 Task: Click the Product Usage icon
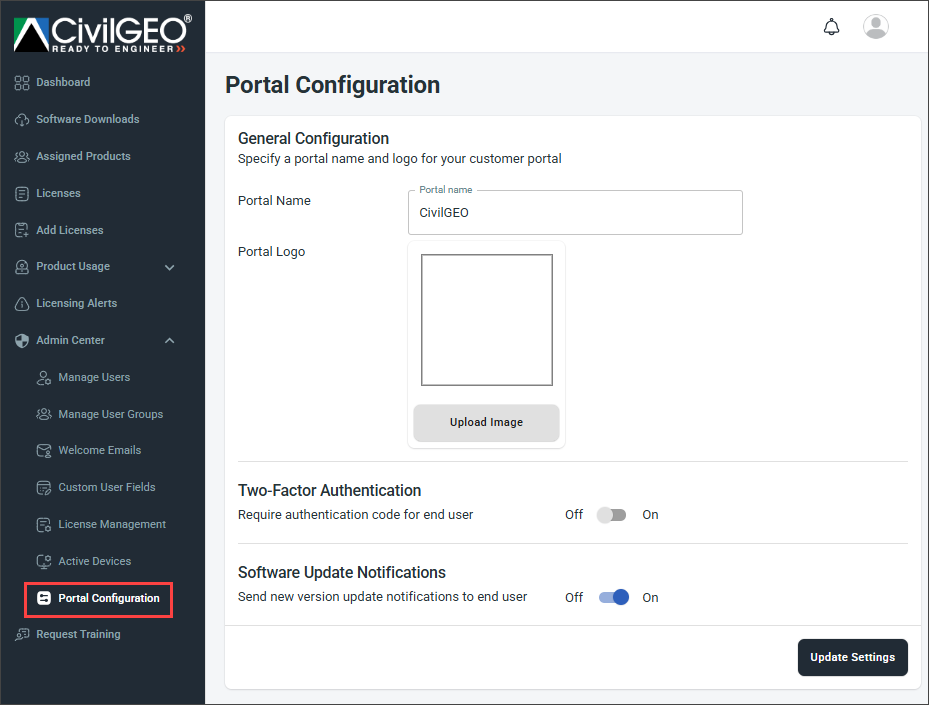coord(22,267)
